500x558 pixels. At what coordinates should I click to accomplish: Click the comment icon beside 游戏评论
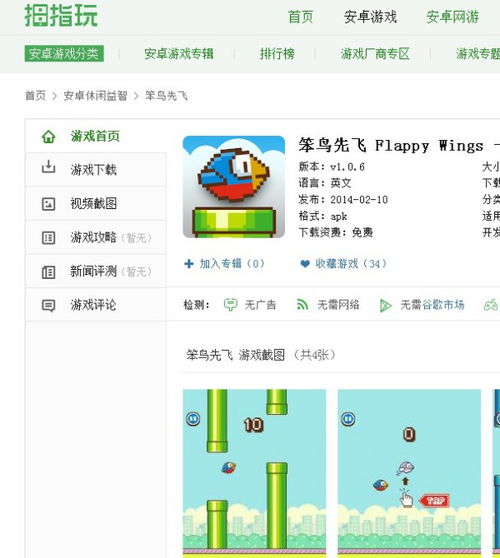coord(48,306)
